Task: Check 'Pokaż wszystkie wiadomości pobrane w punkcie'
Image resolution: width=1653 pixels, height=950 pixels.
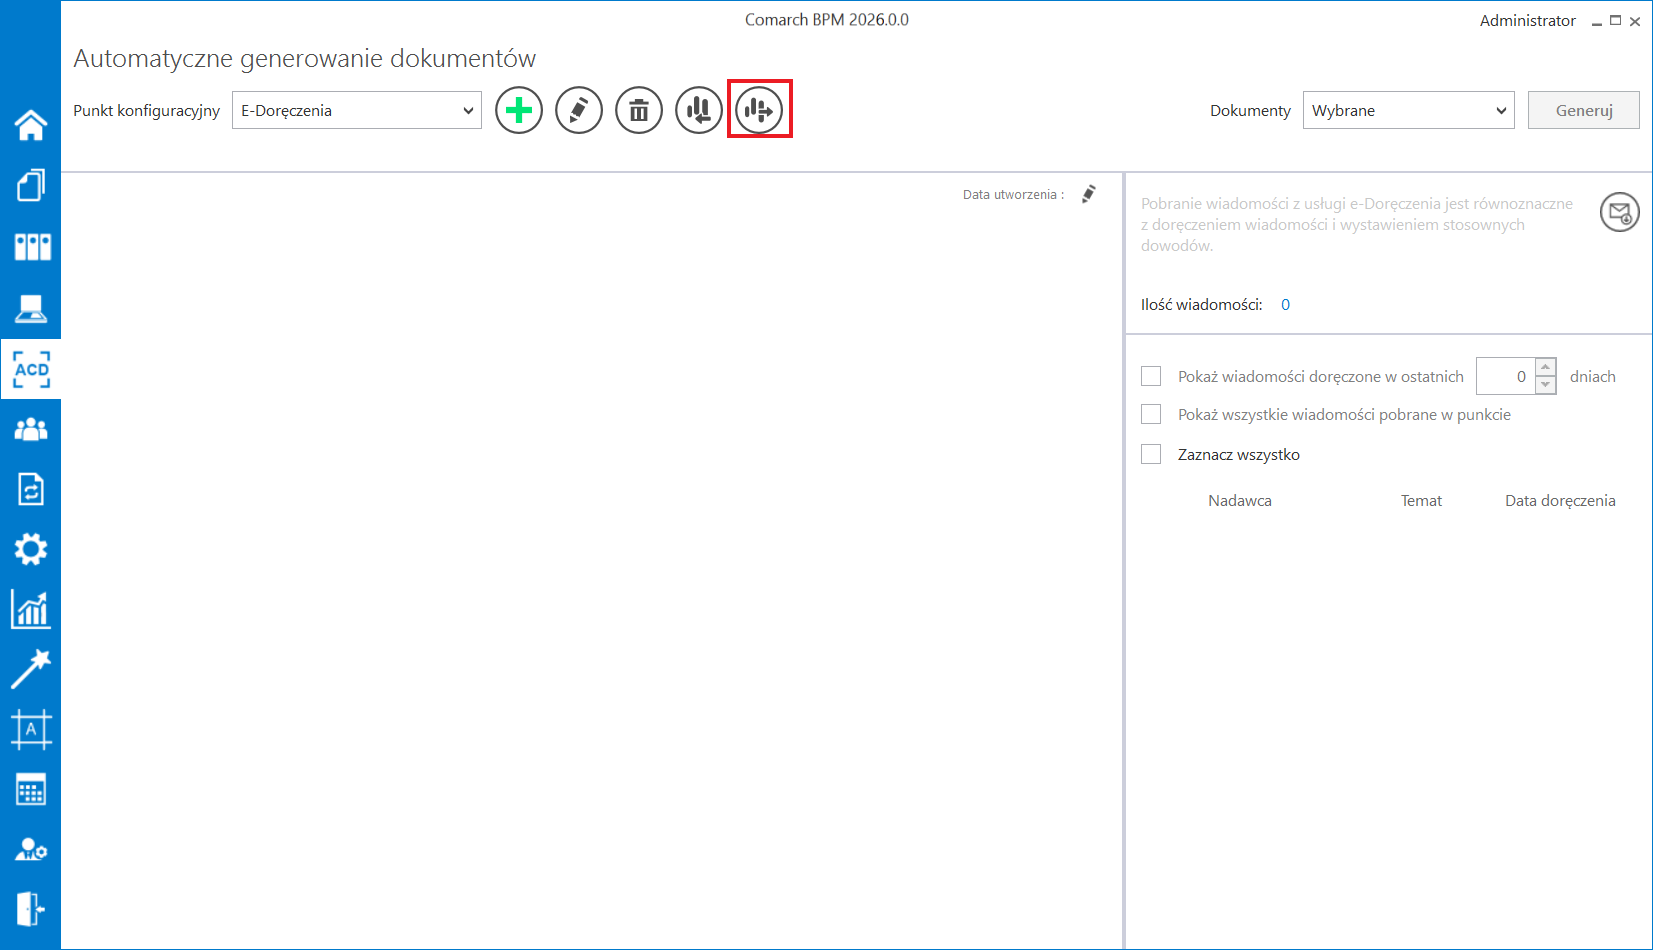Action: pyautogui.click(x=1151, y=414)
